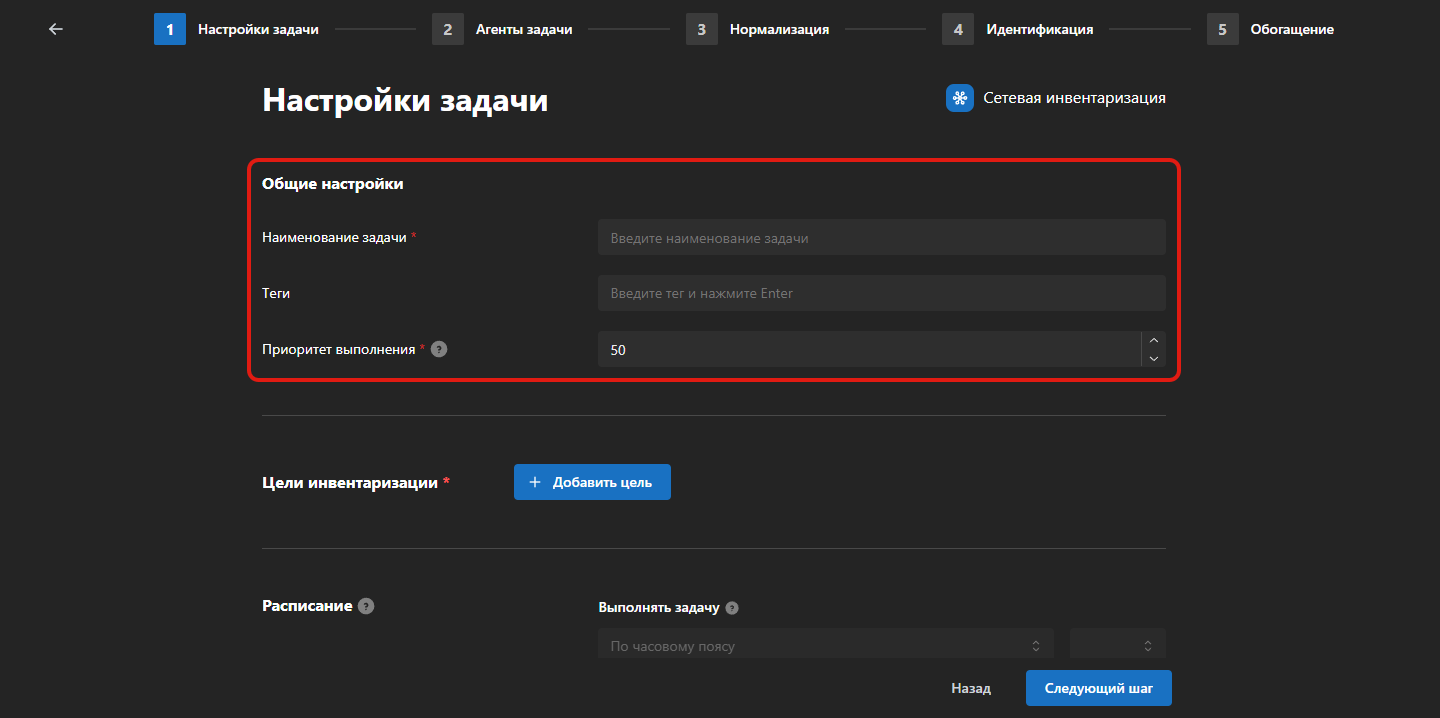Click the Сетевая инвентаризация label
1440x718 pixels.
[x=1074, y=98]
